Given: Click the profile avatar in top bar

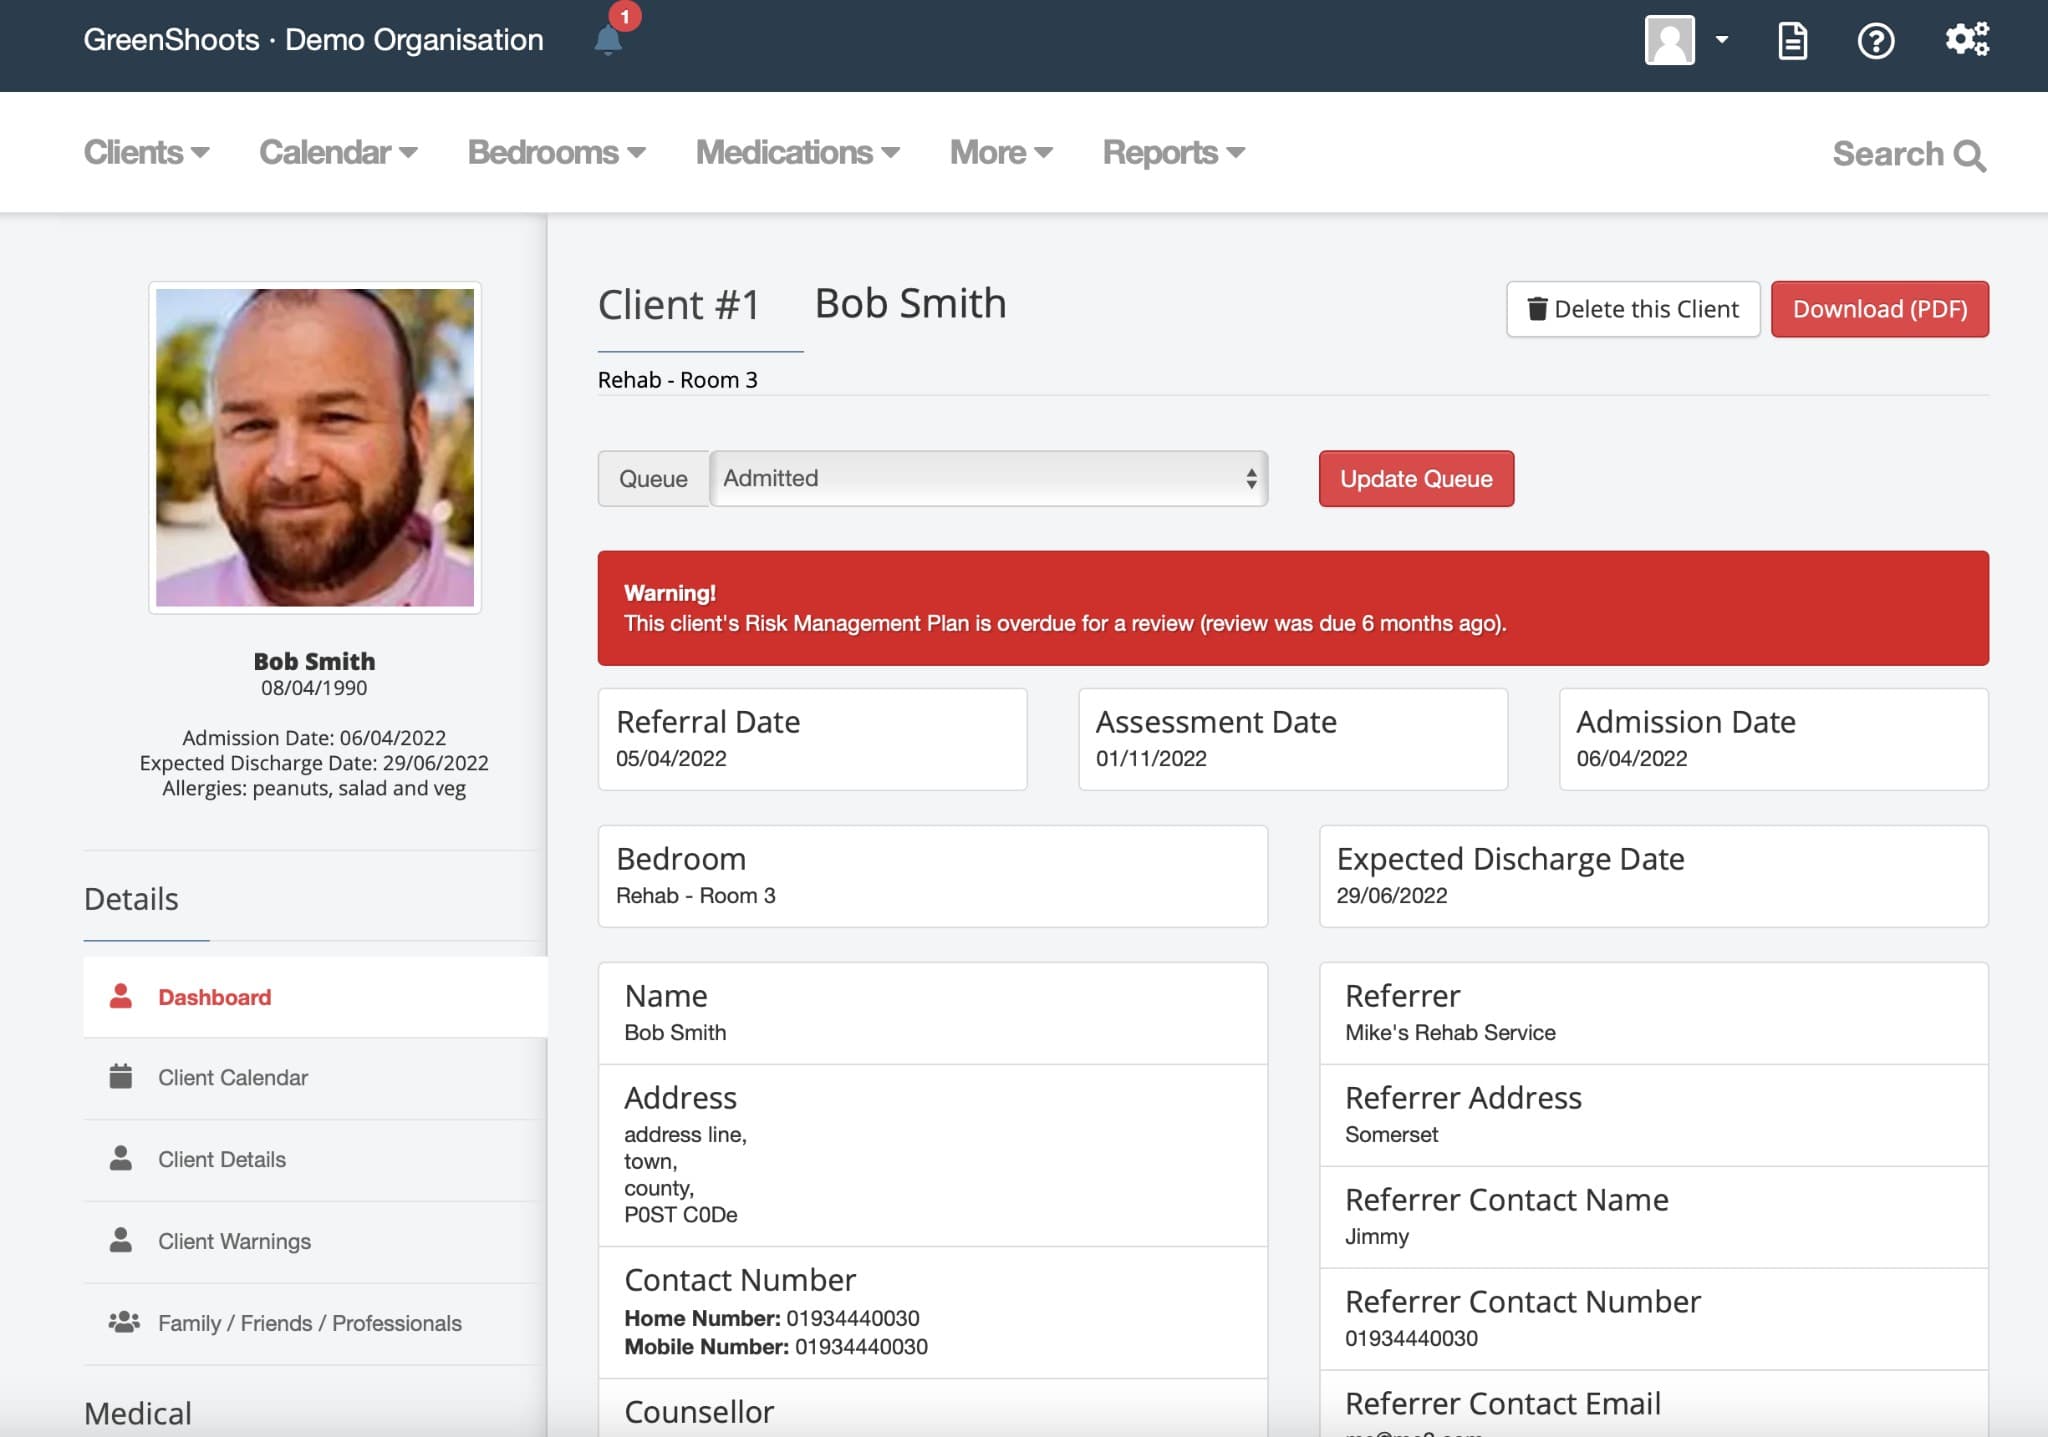Looking at the screenshot, I should tap(1667, 40).
